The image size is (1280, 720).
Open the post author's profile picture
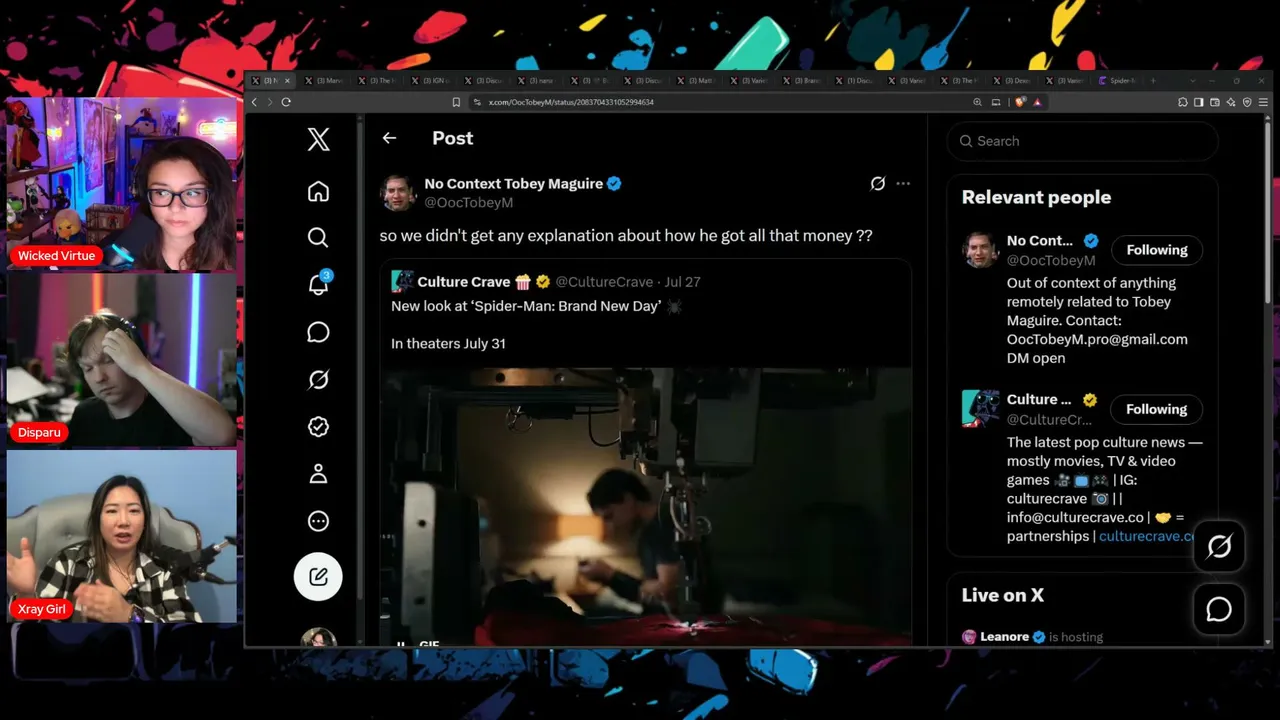click(398, 192)
